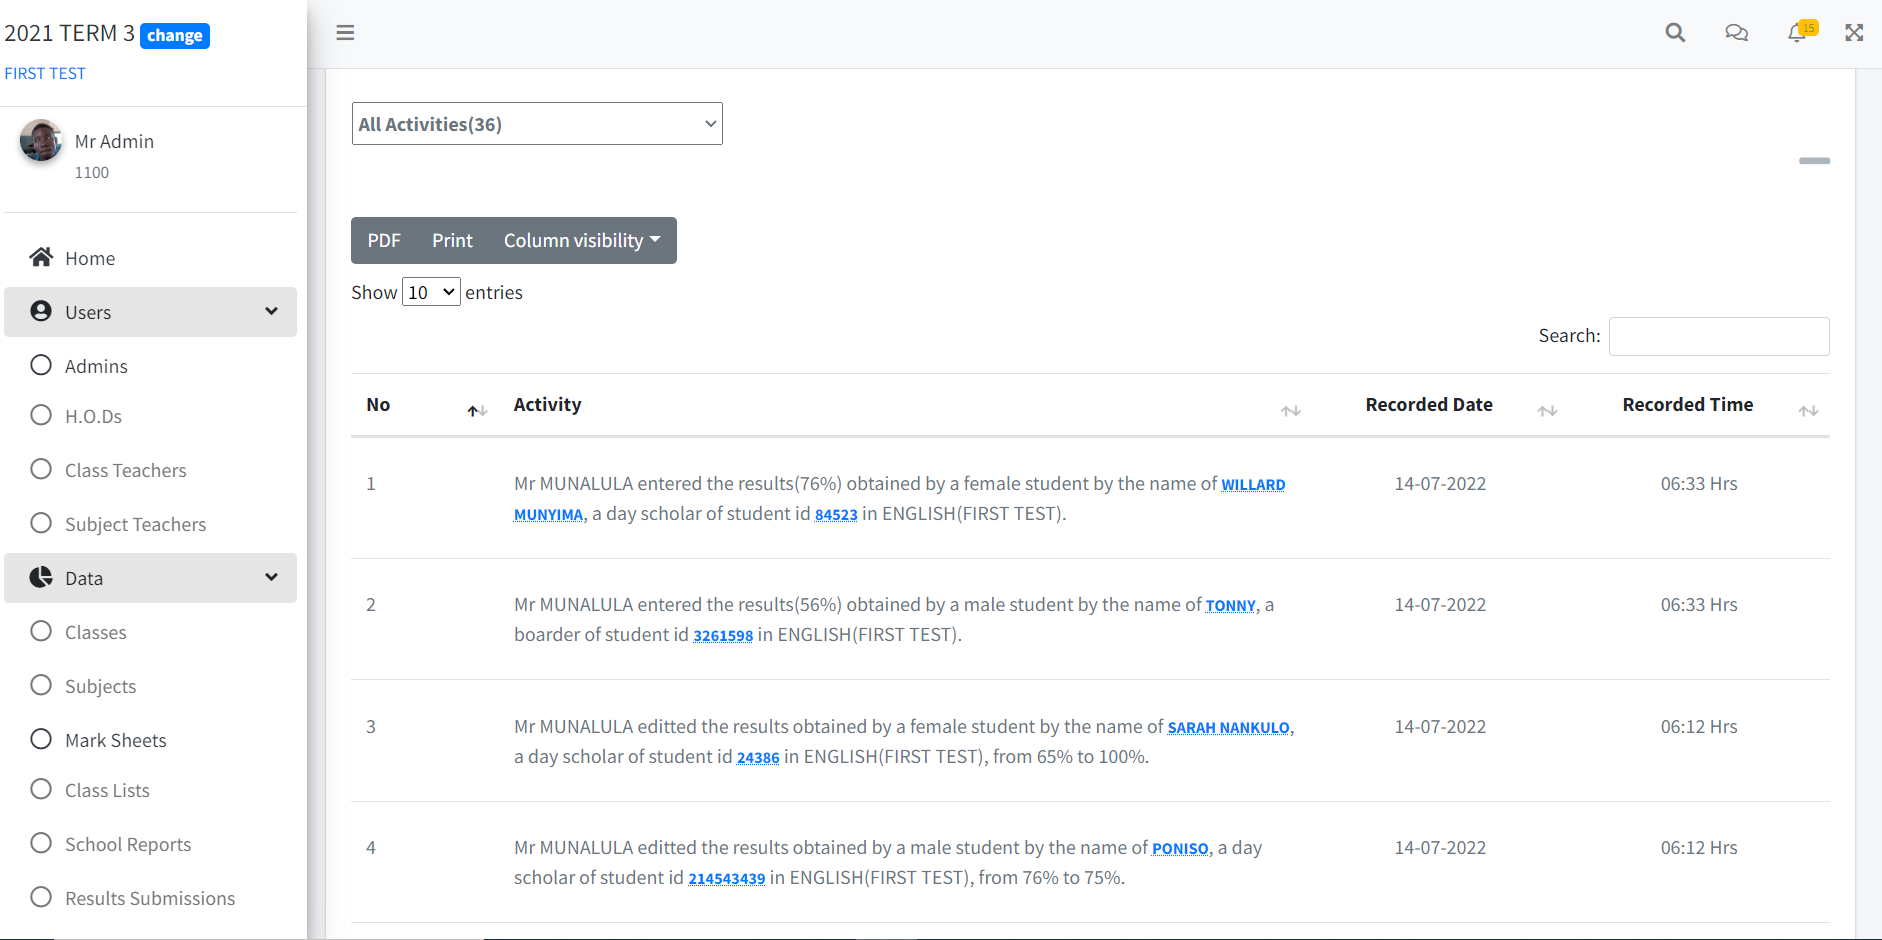1882x940 pixels.
Task: Toggle fullscreen with the expand arrows icon
Action: [1855, 32]
